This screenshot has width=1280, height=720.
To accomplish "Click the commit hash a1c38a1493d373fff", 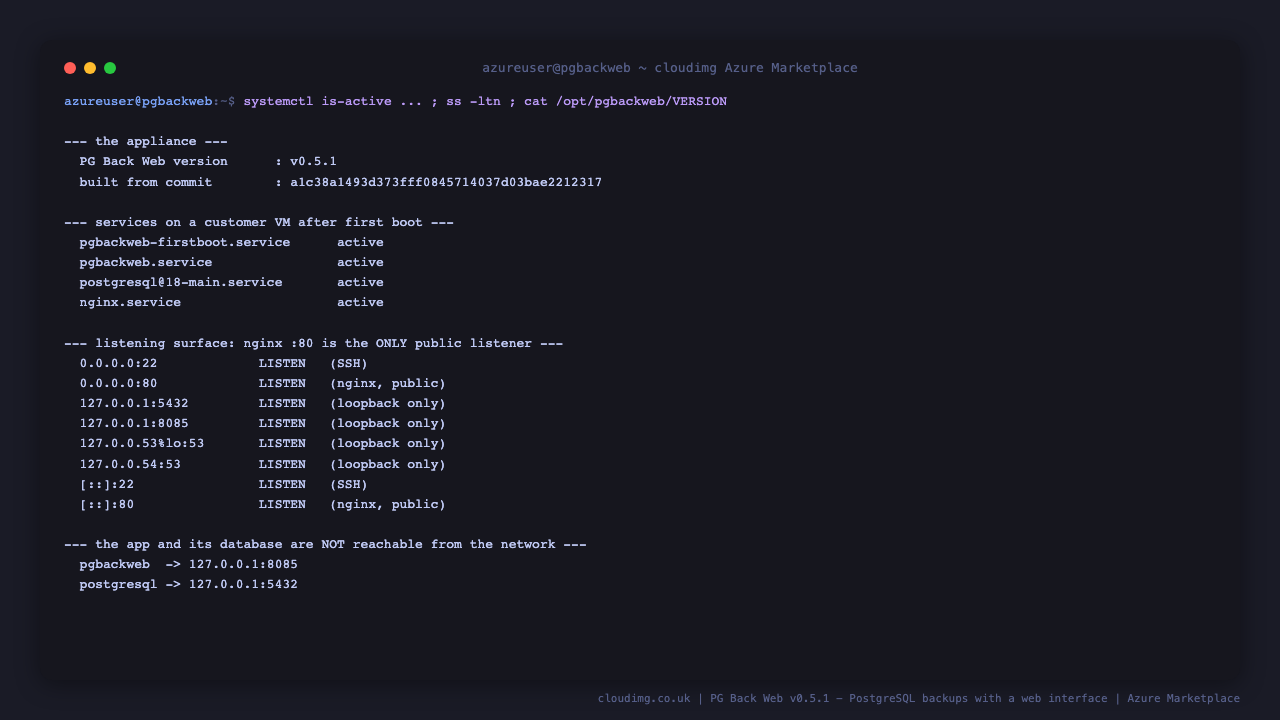I will (446, 182).
